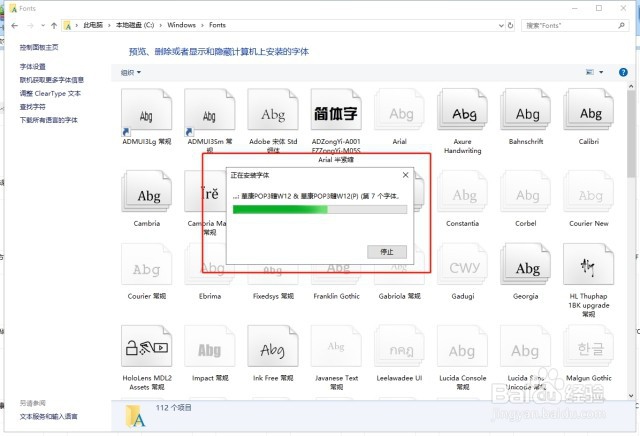This screenshot has height=436, width=640.
Task: Click the scrollbar down arrow
Action: [x=631, y=395]
